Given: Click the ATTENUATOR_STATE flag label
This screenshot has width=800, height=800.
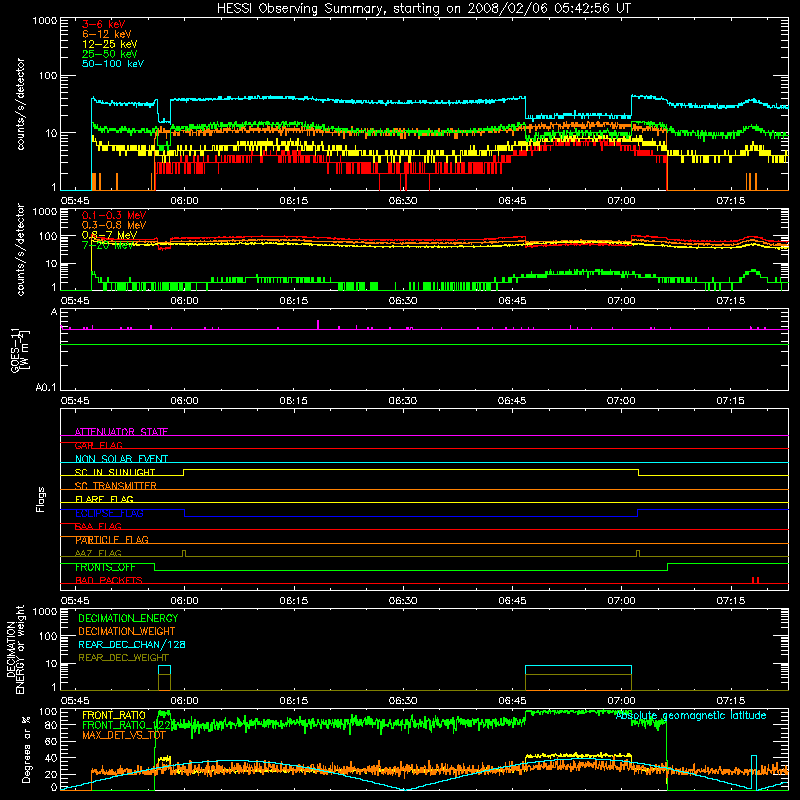Looking at the screenshot, I should tap(121, 432).
